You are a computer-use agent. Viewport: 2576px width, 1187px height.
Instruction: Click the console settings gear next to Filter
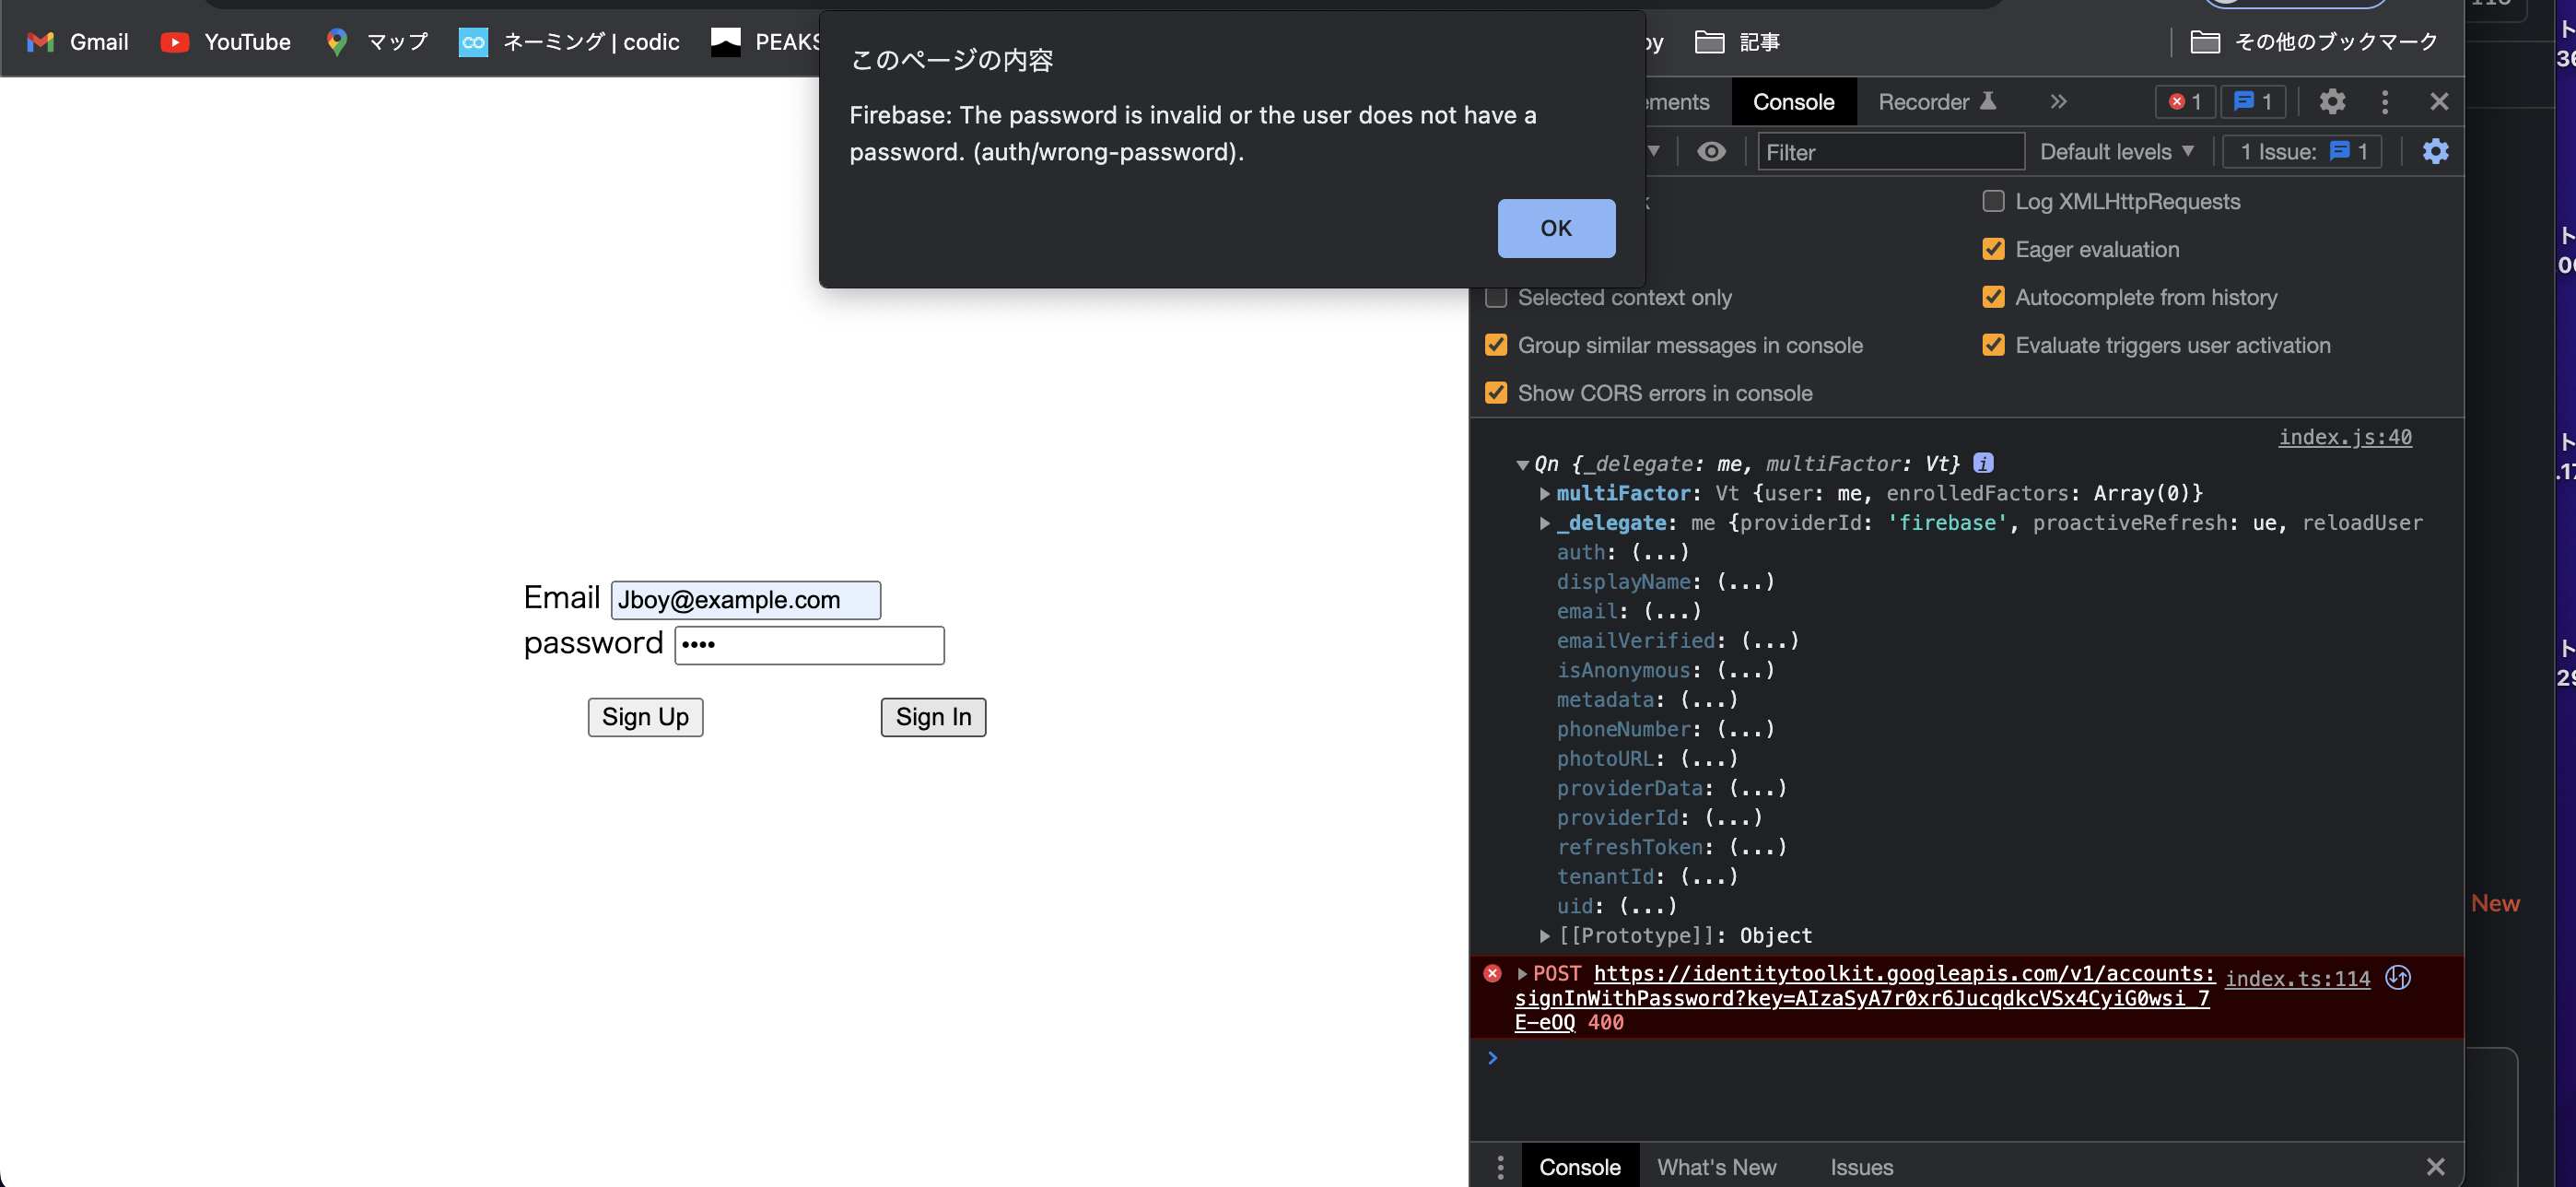2436,151
